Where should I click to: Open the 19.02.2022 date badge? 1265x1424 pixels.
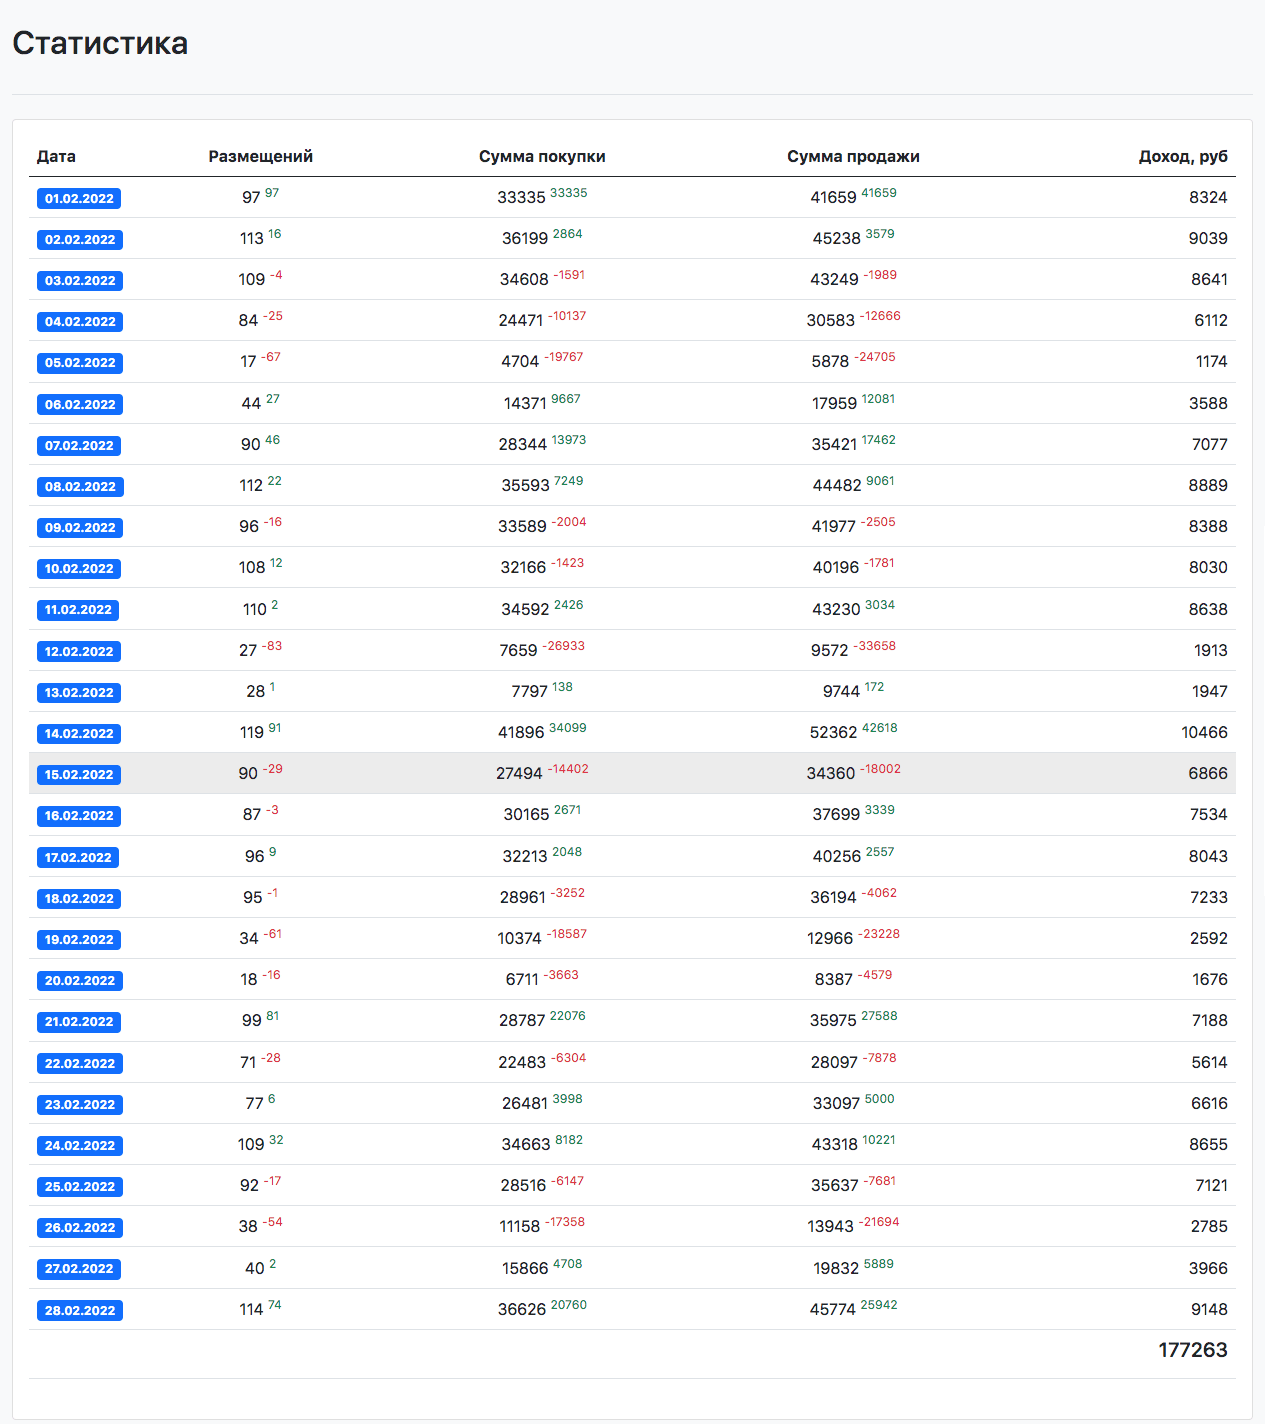79,939
